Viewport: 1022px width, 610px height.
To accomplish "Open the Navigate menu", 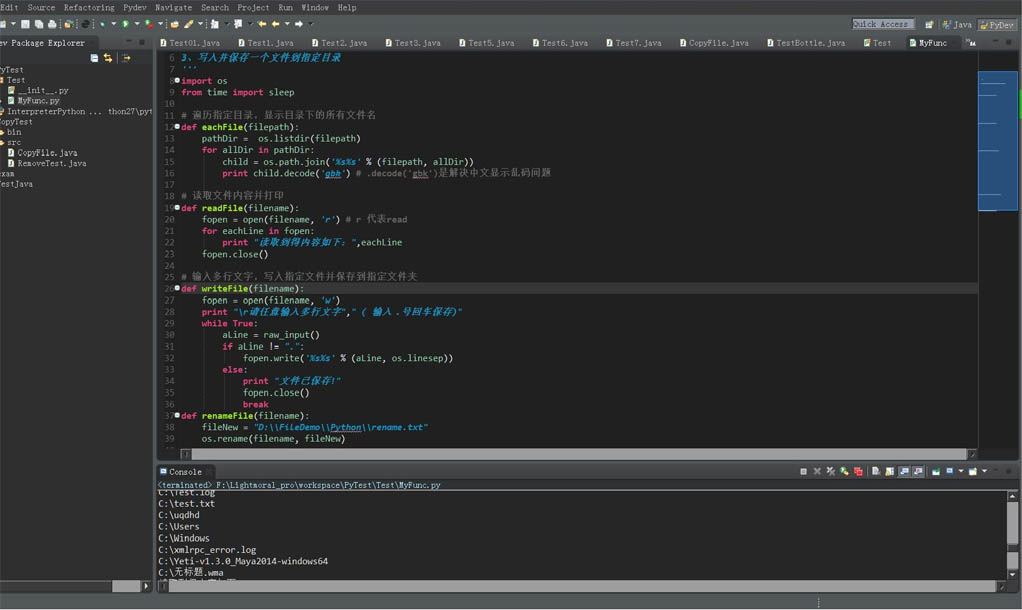I will click(x=173, y=7).
